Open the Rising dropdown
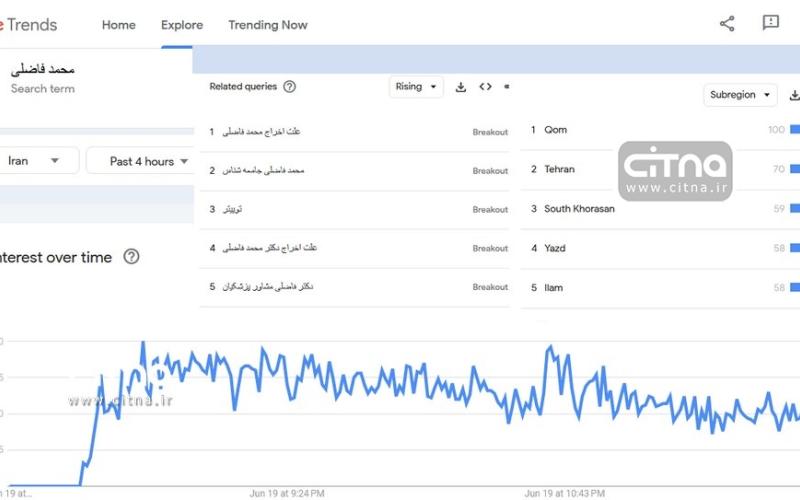This screenshot has width=800, height=500. pos(416,87)
